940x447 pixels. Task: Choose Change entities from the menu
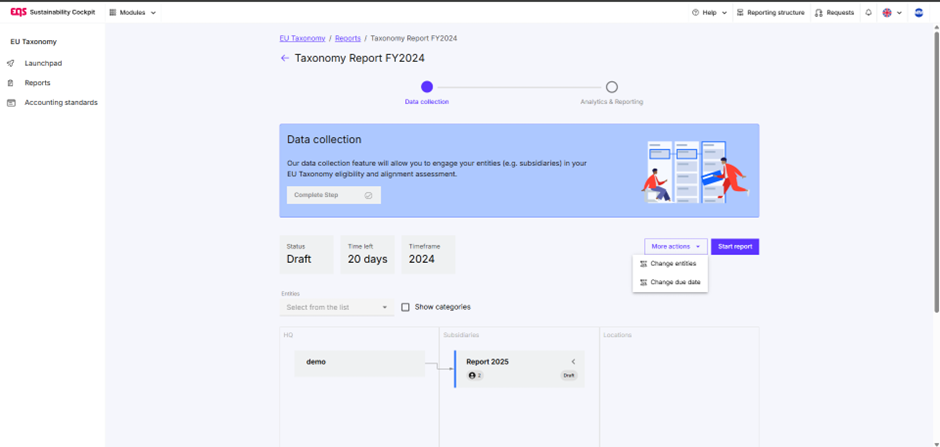(670, 264)
